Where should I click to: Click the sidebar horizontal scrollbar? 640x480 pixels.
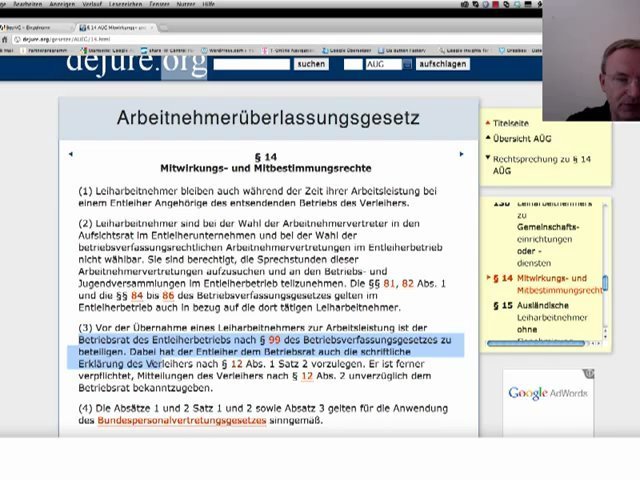pos(536,343)
